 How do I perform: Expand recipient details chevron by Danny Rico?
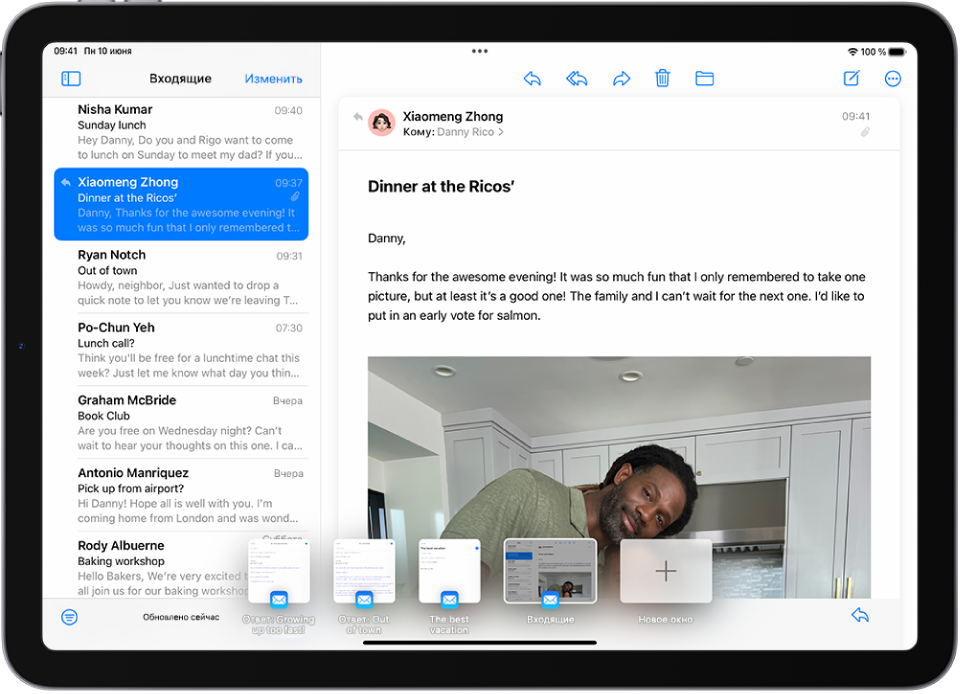501,132
